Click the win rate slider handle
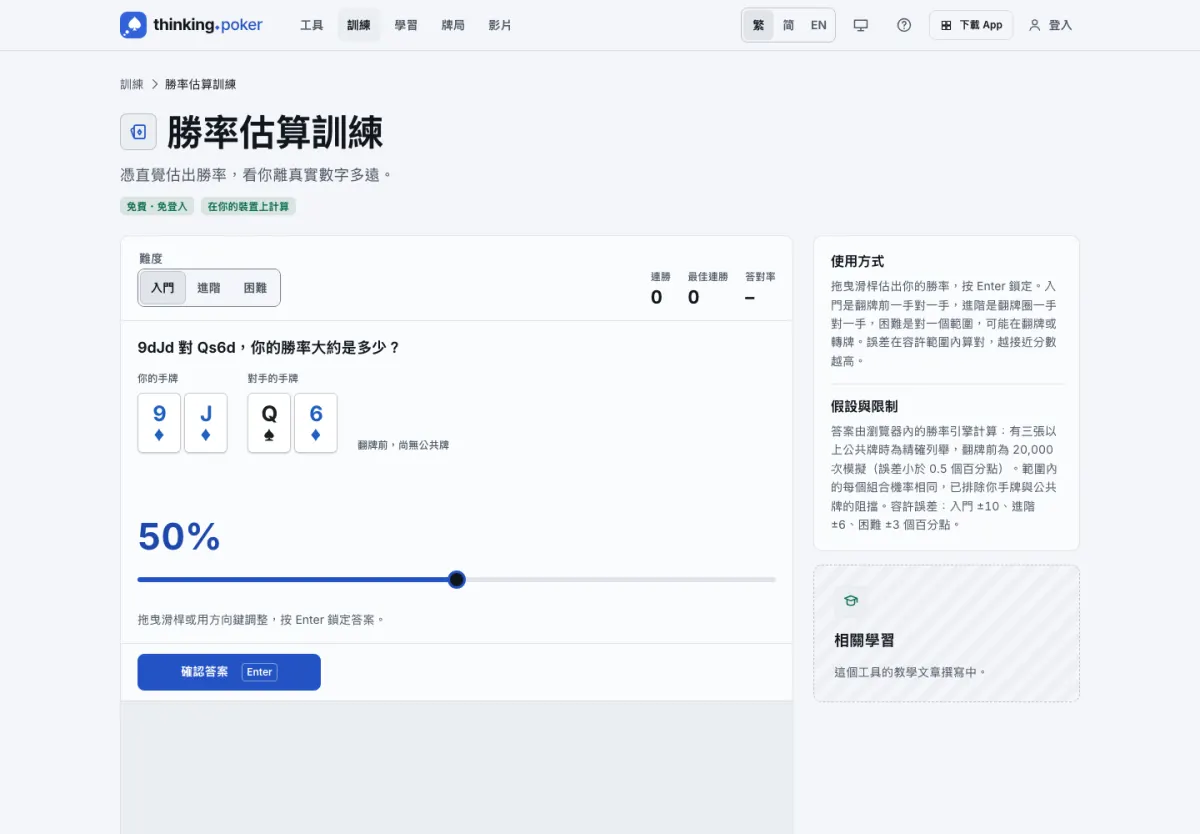This screenshot has width=1200, height=834. [x=457, y=579]
